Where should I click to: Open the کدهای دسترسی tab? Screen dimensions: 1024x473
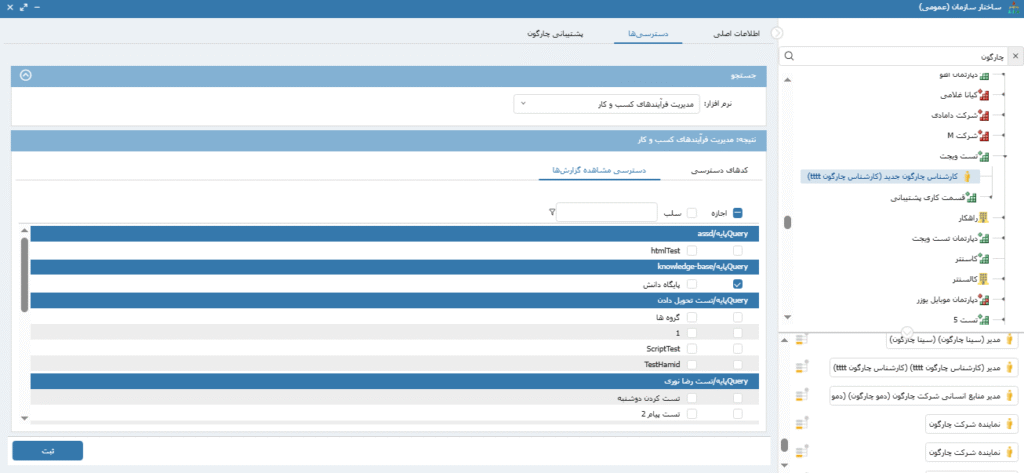click(719, 170)
